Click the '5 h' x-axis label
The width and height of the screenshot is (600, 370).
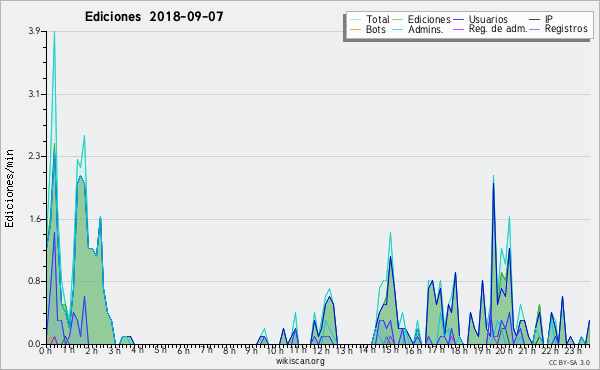[x=160, y=350]
